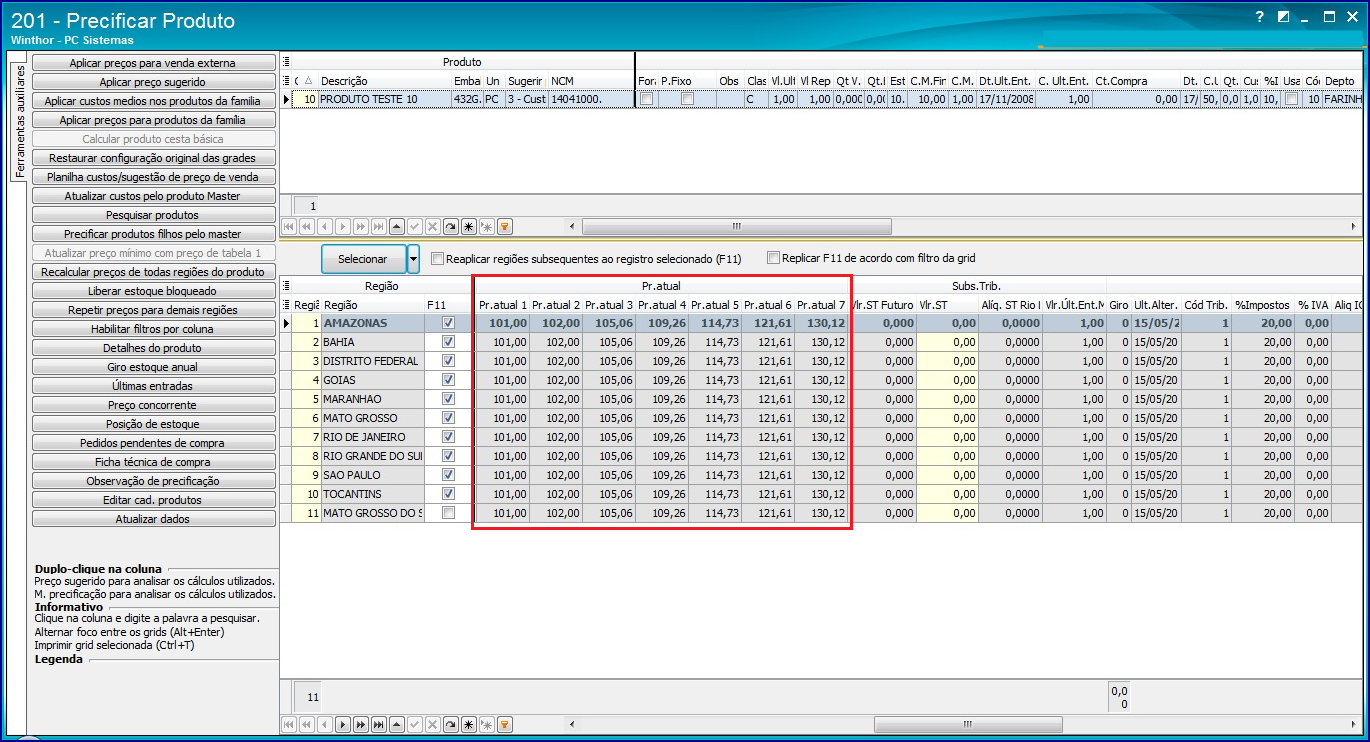
Task: Open dropdown arrow next to Selecionar button
Action: 414,259
